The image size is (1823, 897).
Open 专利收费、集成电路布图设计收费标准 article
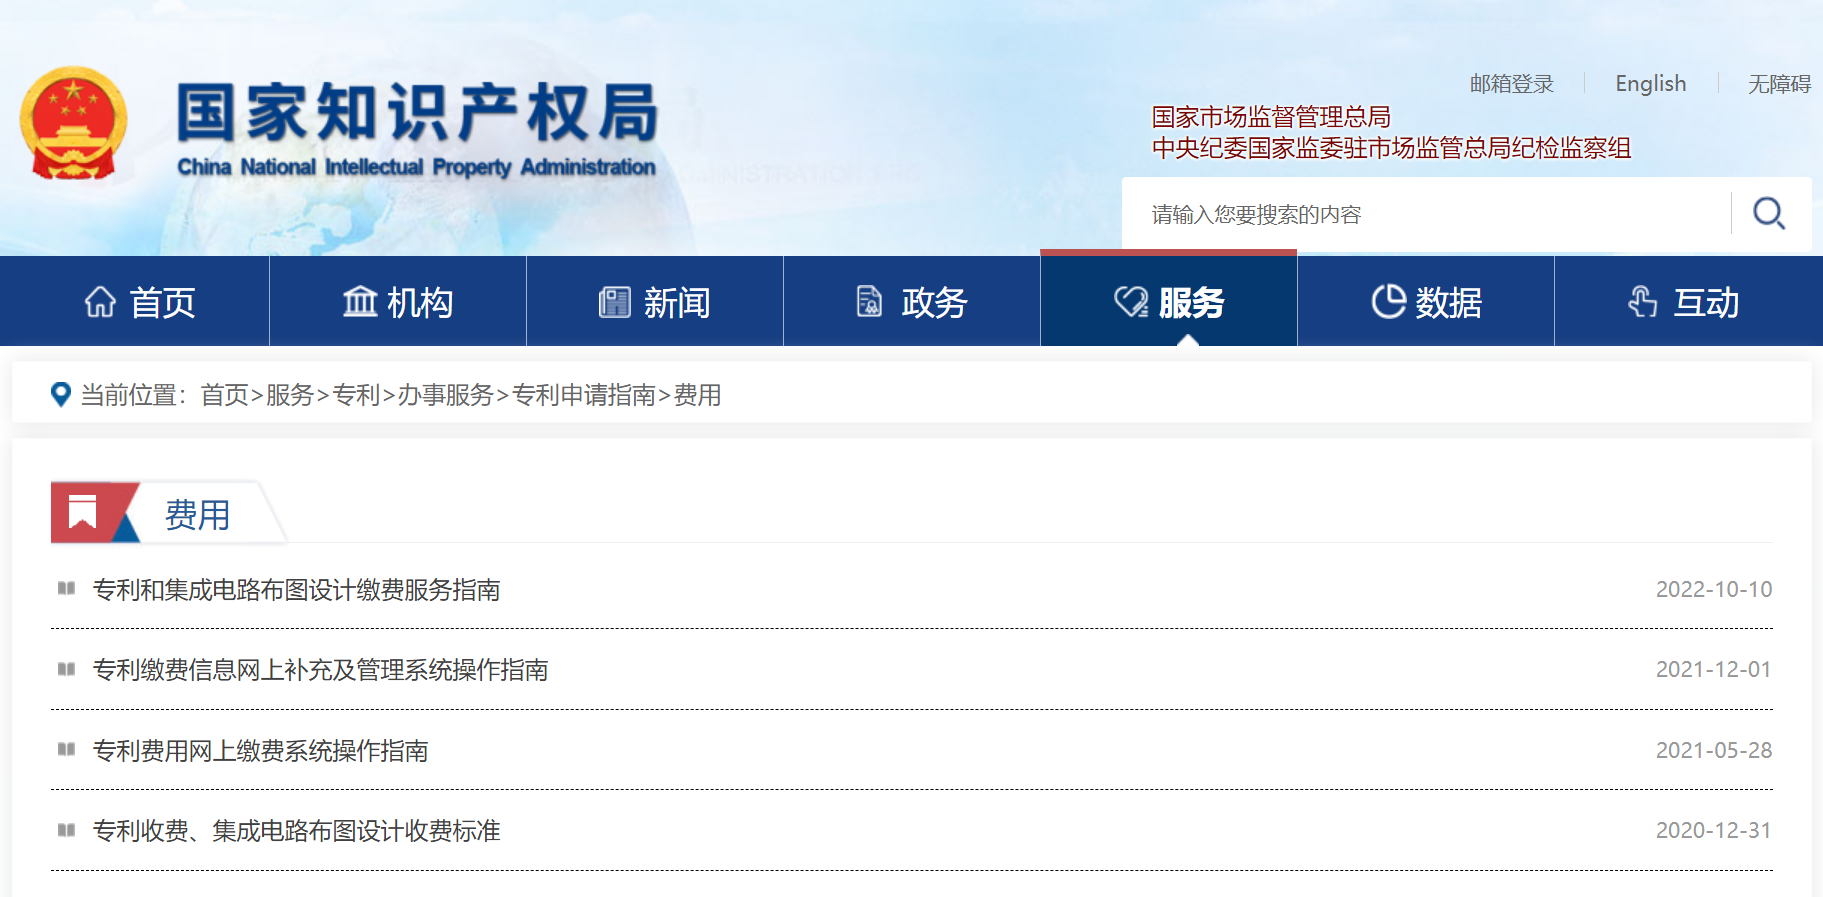[296, 831]
